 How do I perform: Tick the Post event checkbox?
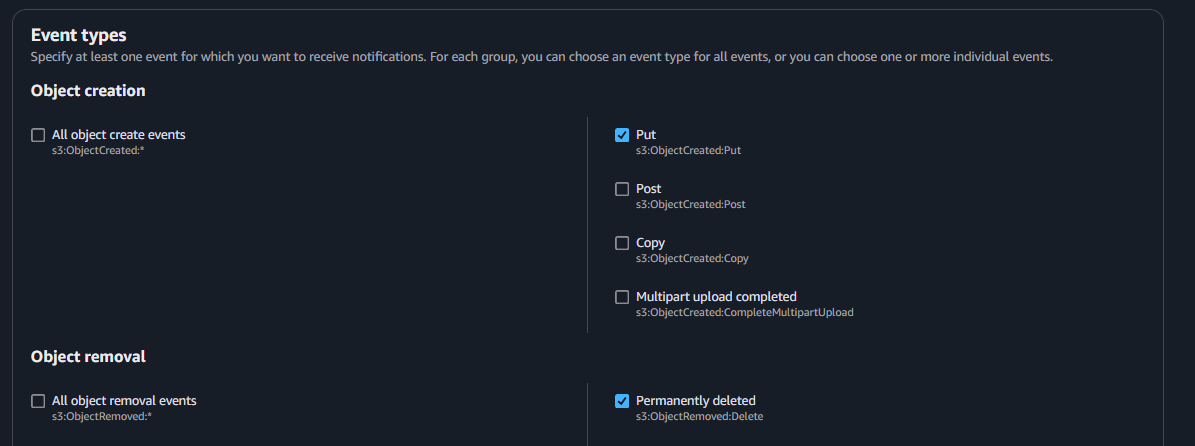pyautogui.click(x=622, y=190)
